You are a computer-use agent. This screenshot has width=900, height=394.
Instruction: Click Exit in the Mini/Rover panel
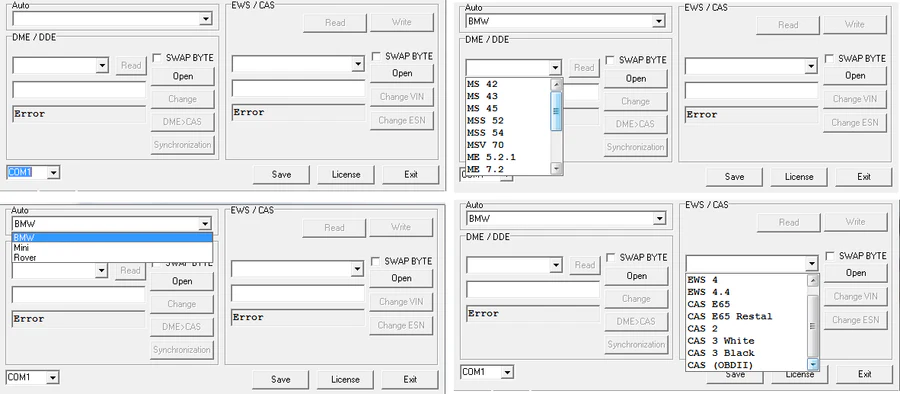410,380
